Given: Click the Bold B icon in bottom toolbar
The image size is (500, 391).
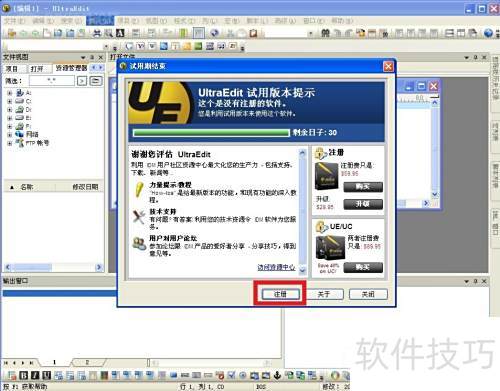Looking at the screenshot, I should (x=24, y=376).
